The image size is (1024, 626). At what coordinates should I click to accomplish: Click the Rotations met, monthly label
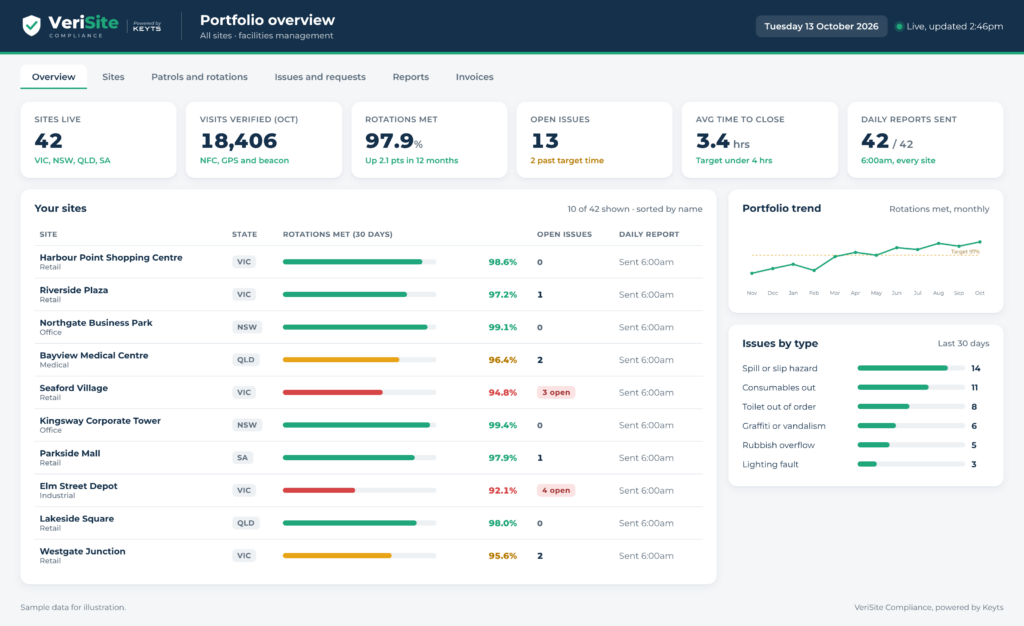939,209
